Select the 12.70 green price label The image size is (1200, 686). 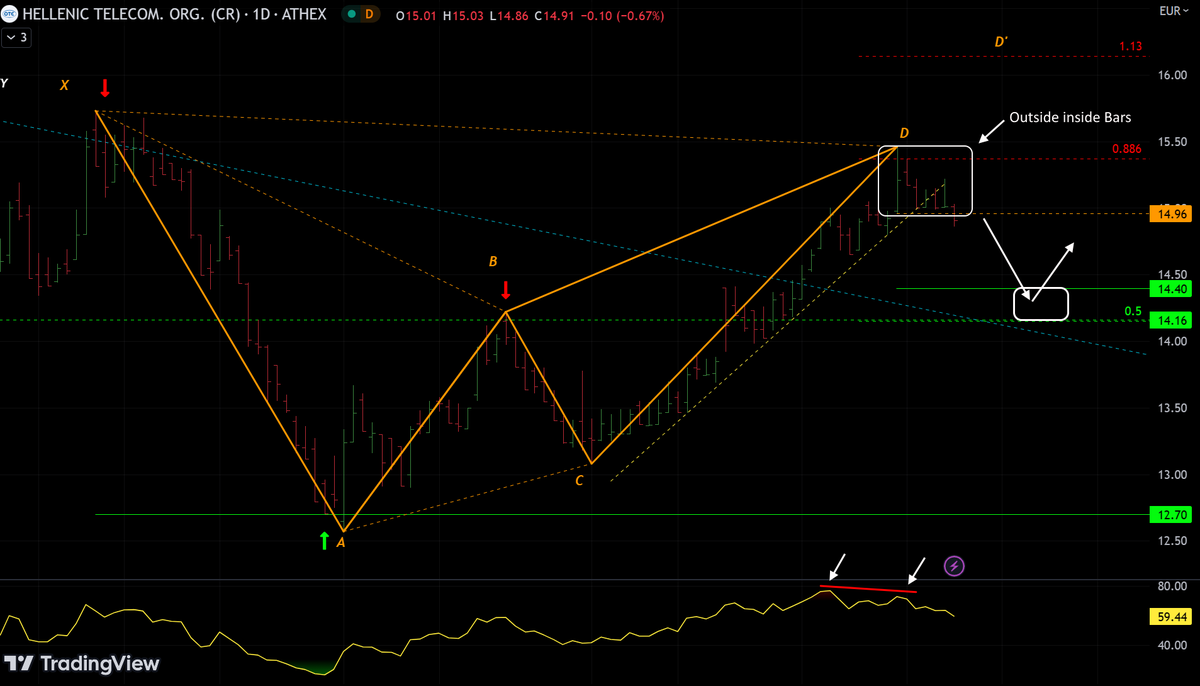(1170, 515)
